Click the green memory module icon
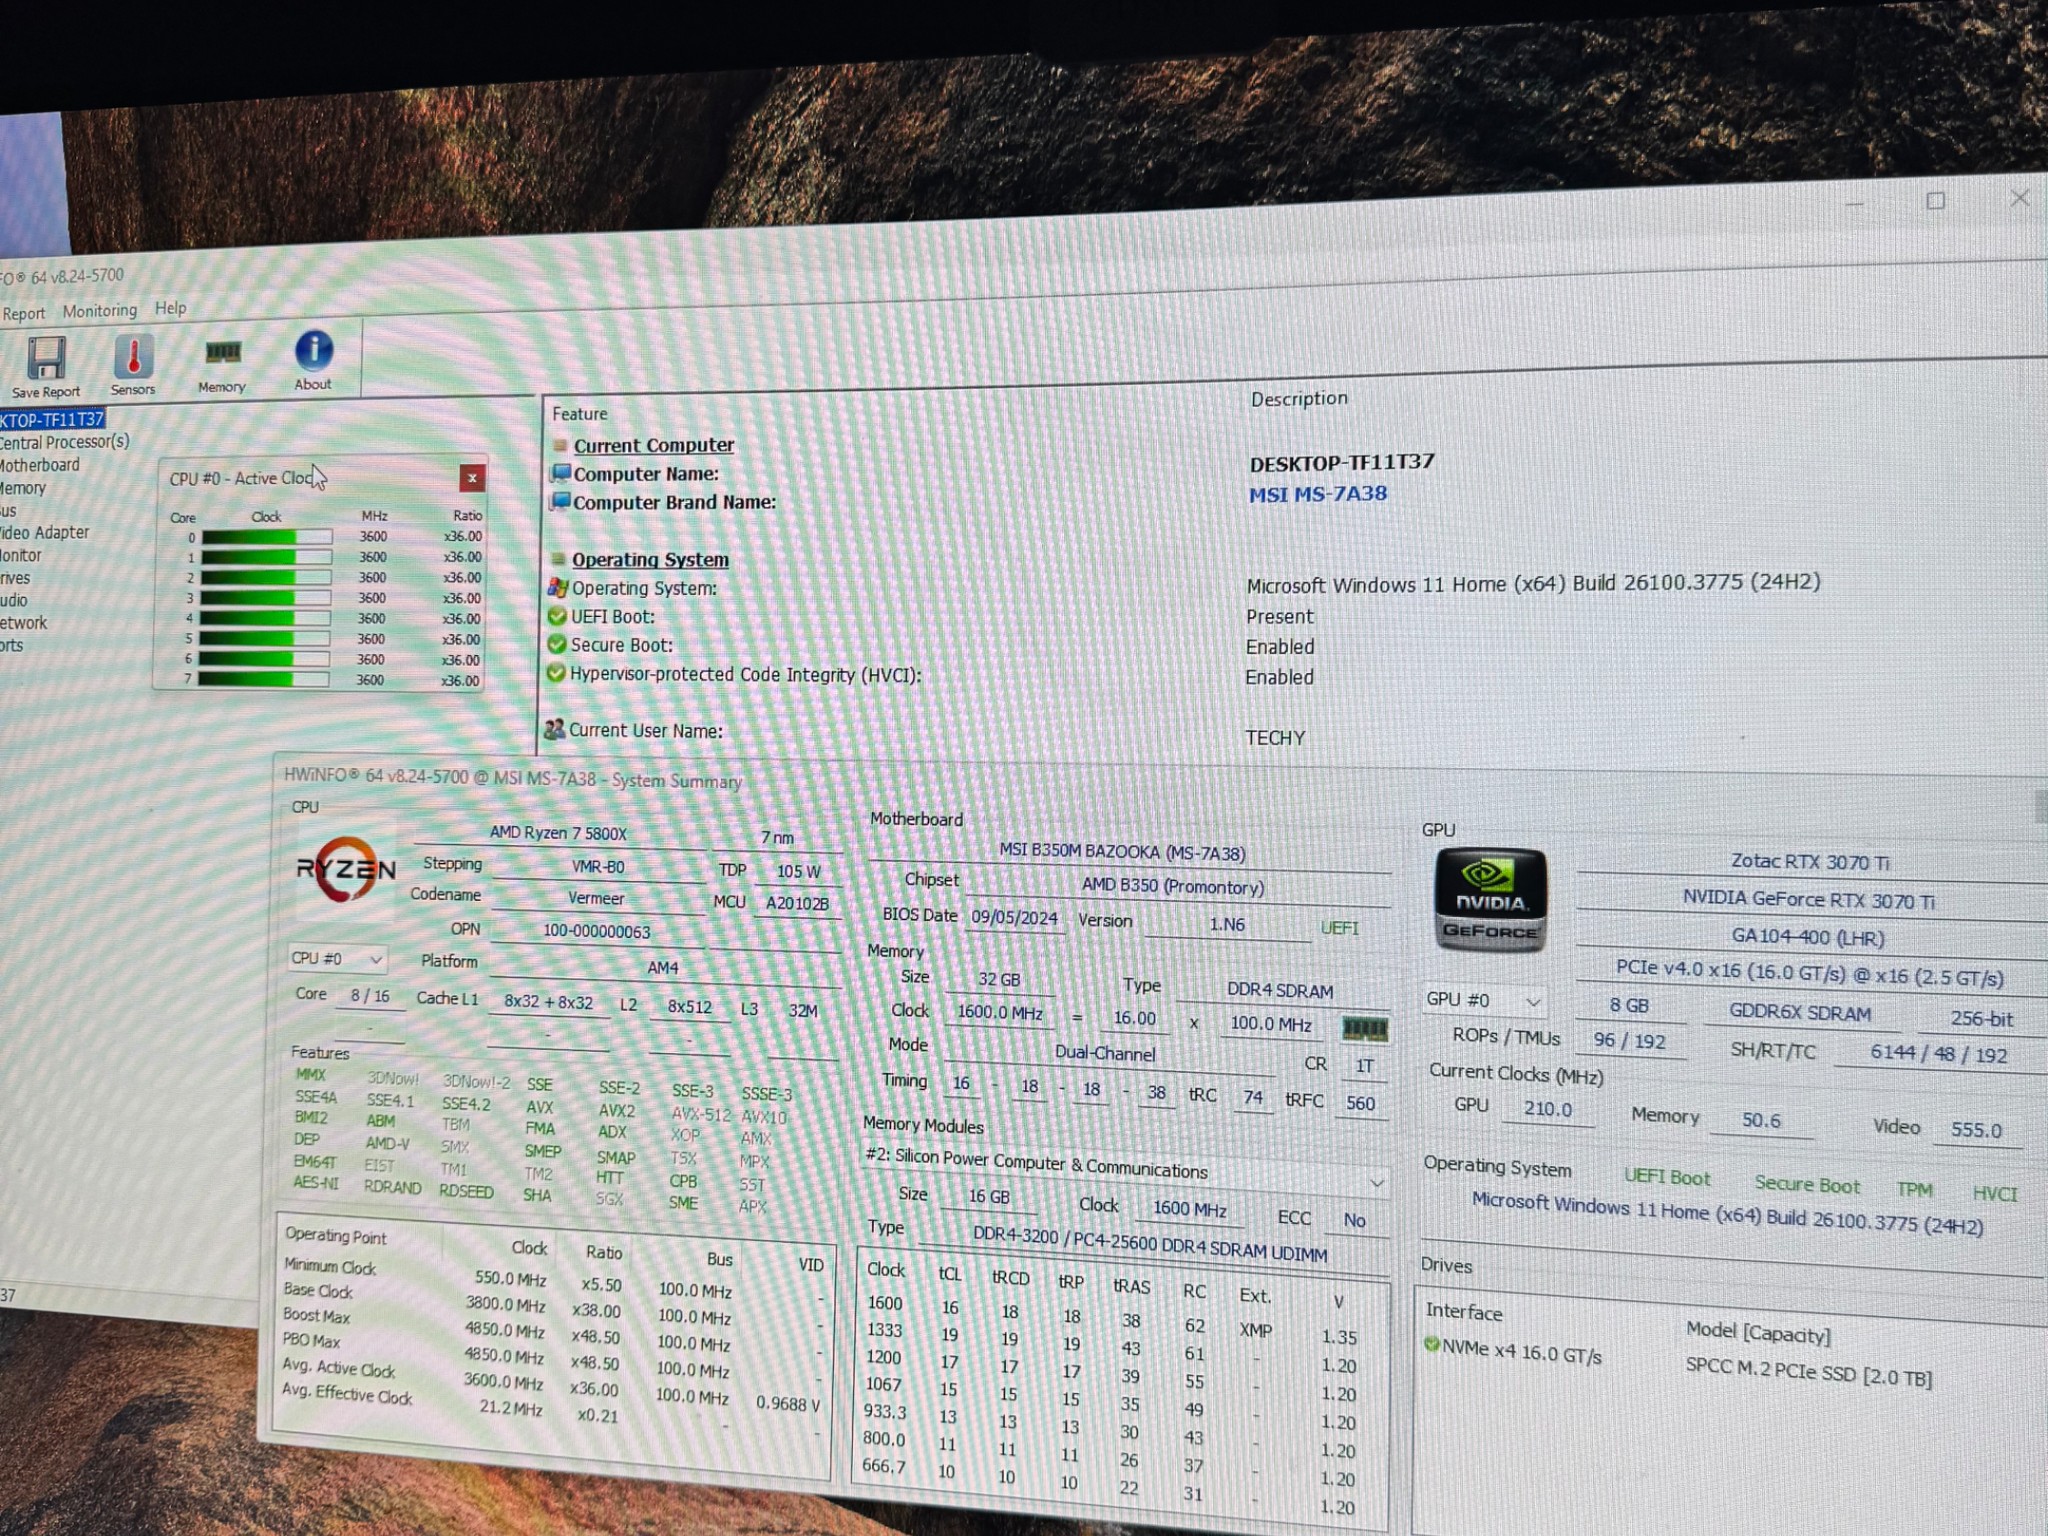This screenshot has height=1536, width=2048. pyautogui.click(x=1364, y=1028)
